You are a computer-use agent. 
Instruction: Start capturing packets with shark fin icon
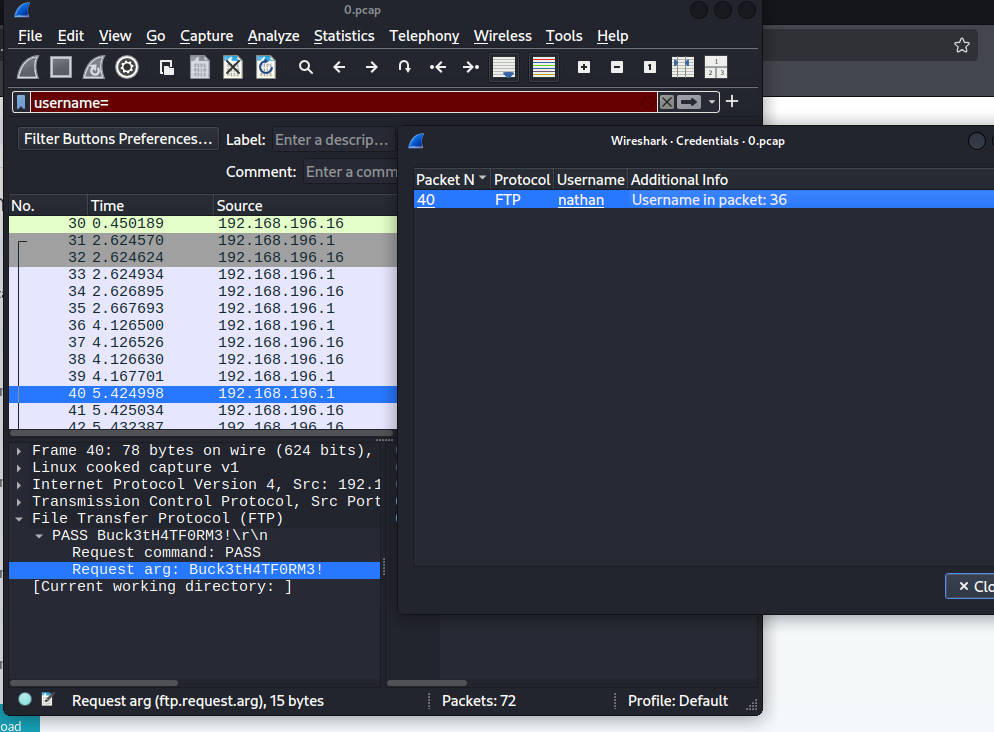(28, 67)
